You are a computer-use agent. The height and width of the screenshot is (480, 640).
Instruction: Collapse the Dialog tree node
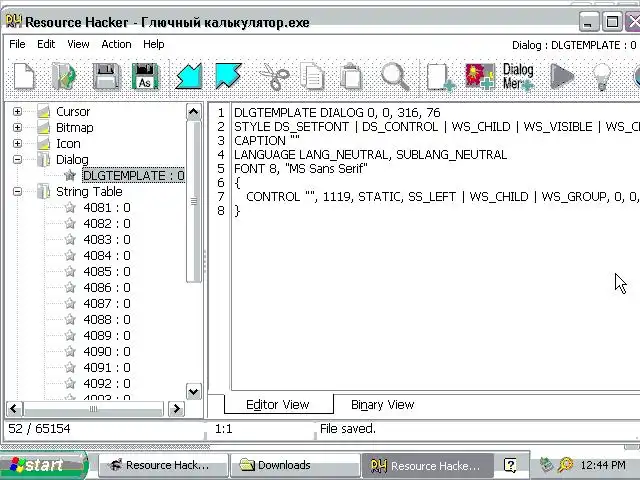click(17, 160)
